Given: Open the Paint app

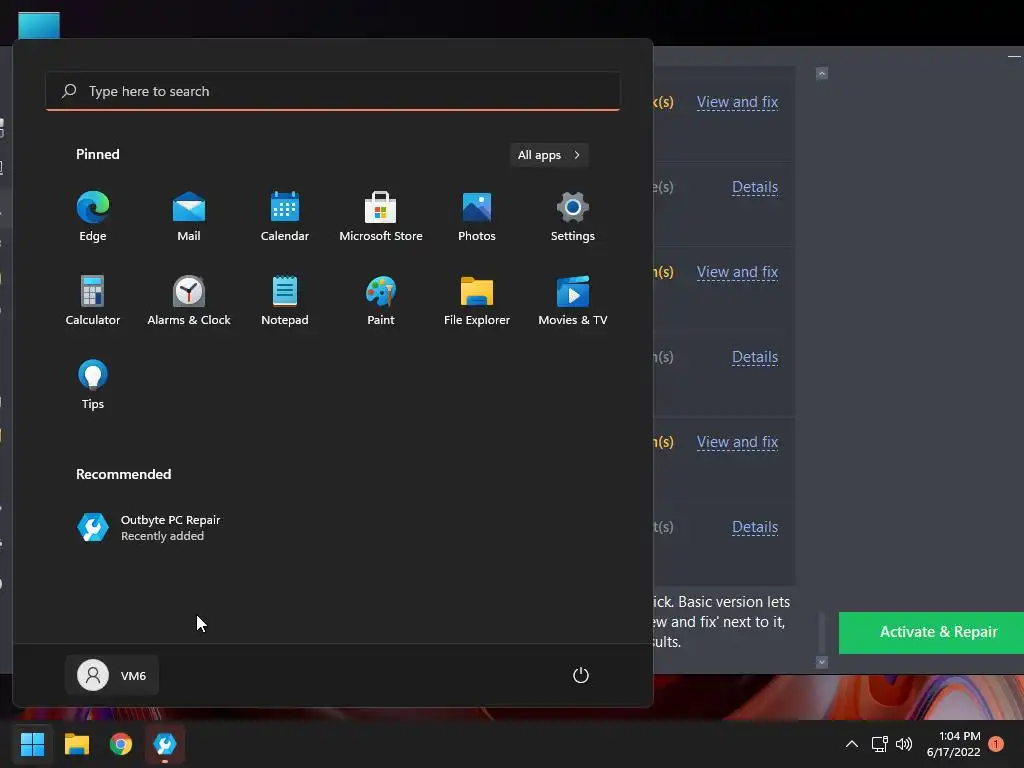Looking at the screenshot, I should 381,300.
